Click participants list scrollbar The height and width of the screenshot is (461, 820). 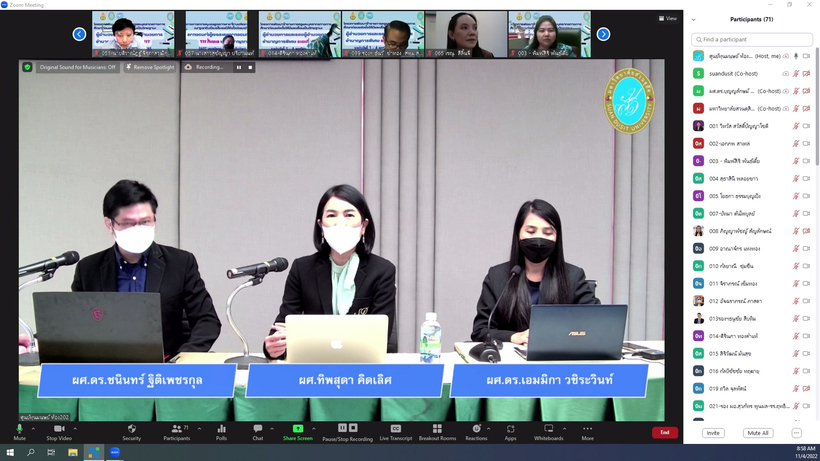pyautogui.click(x=817, y=107)
